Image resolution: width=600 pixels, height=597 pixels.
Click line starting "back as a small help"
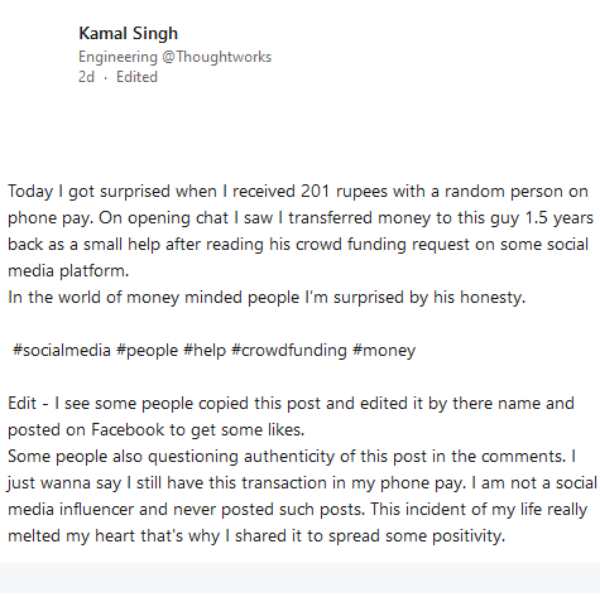click(x=298, y=245)
